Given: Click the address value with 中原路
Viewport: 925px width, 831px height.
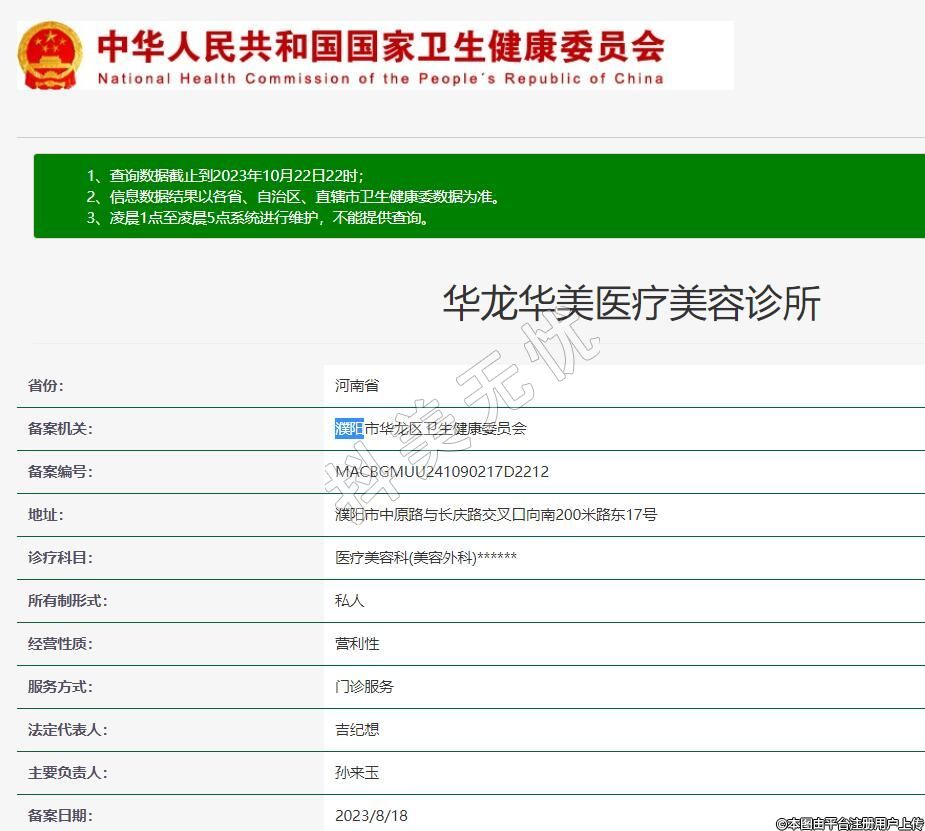Looking at the screenshot, I should pyautogui.click(x=495, y=515).
